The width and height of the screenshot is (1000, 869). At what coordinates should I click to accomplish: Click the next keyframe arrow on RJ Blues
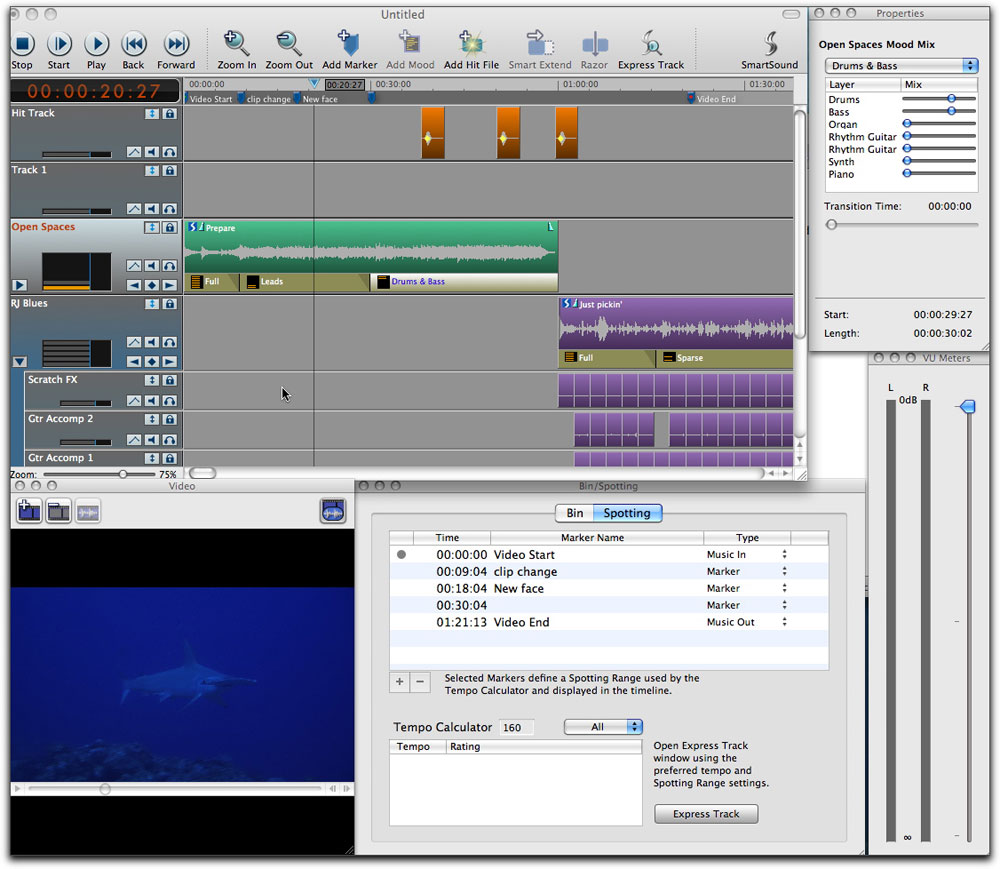pos(170,362)
